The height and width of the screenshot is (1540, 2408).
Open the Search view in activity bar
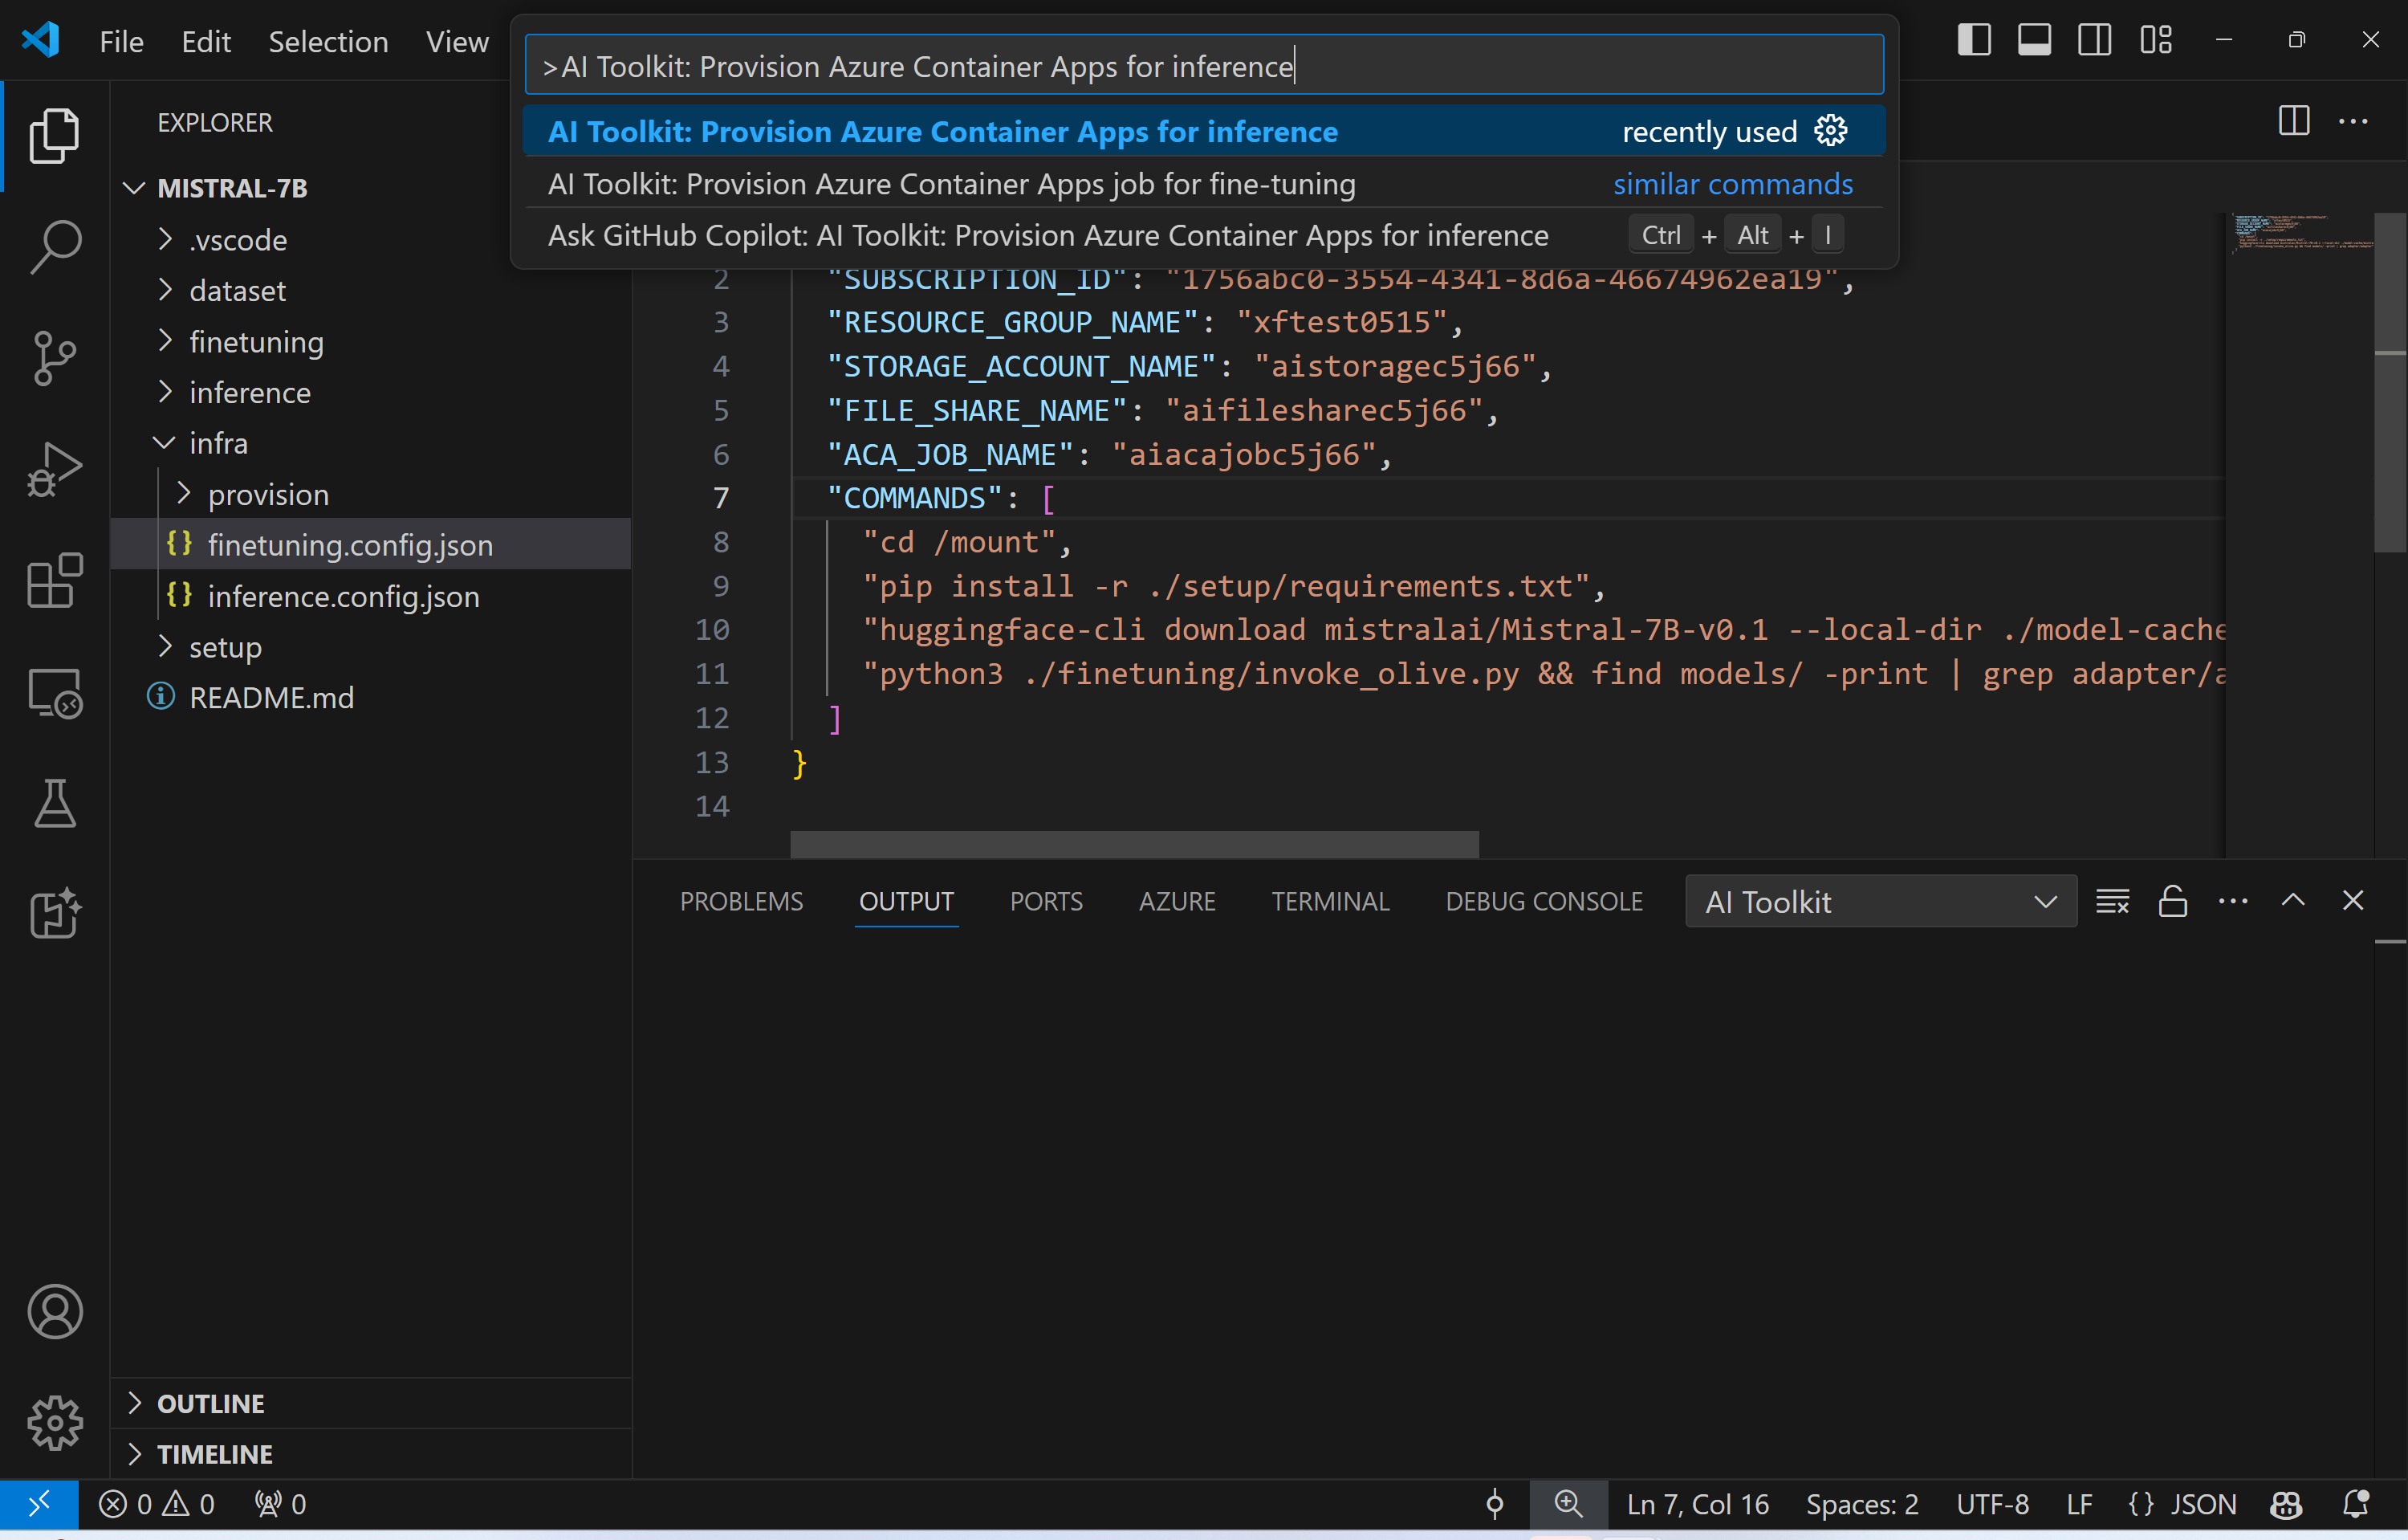click(54, 246)
